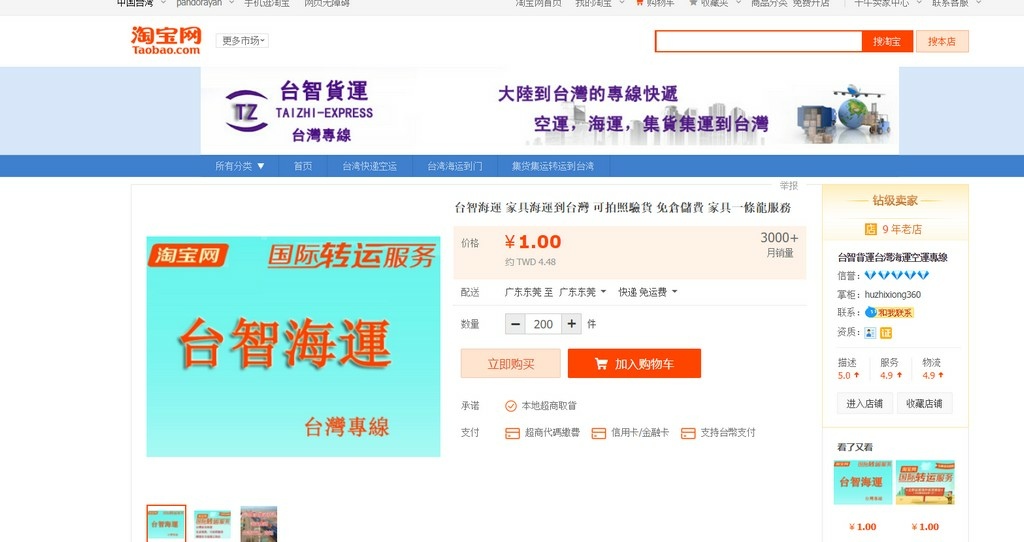This screenshot has height=542, width=1024.
Task: Click the TZ Taizhi-Express shop logo
Action: point(246,112)
